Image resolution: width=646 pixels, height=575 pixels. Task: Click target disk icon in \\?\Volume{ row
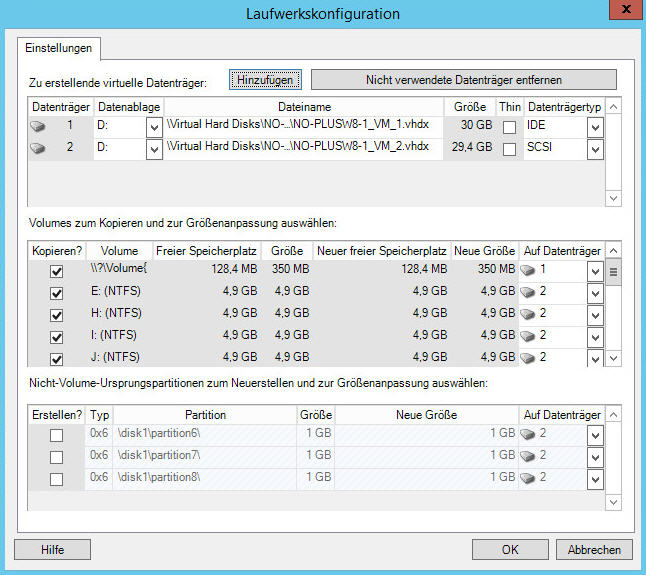(x=529, y=270)
